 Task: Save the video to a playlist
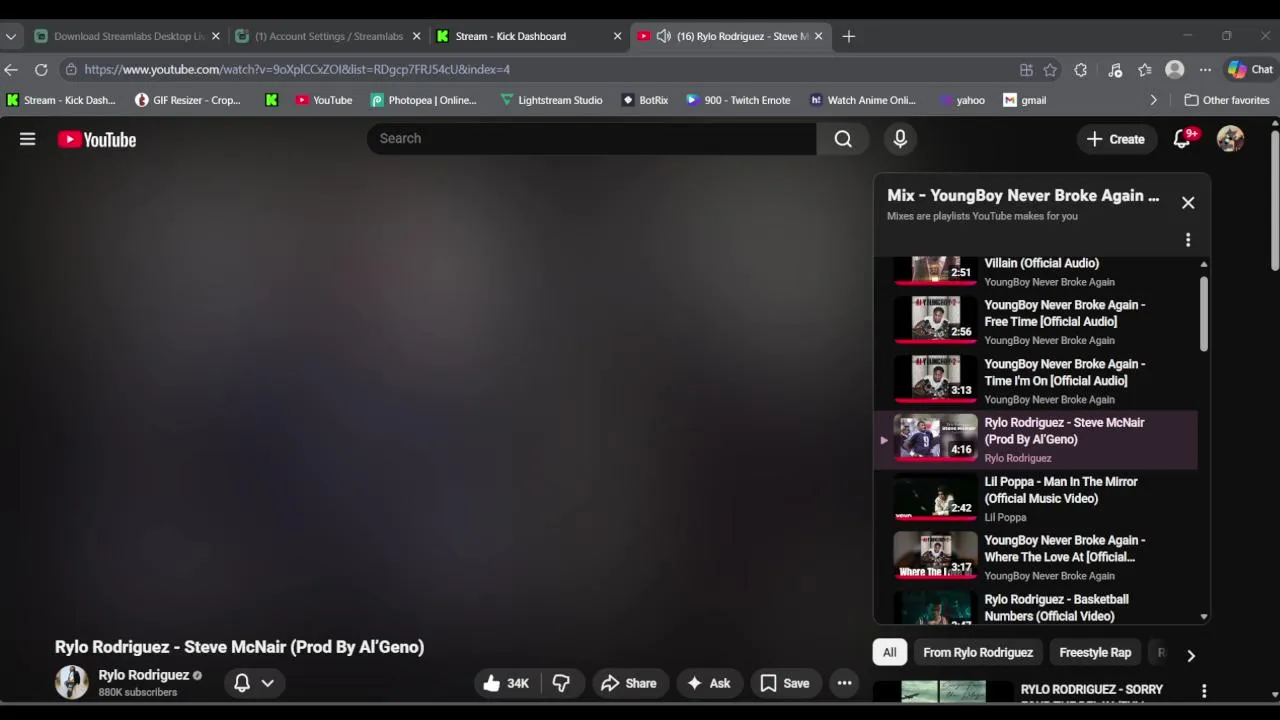click(x=785, y=683)
